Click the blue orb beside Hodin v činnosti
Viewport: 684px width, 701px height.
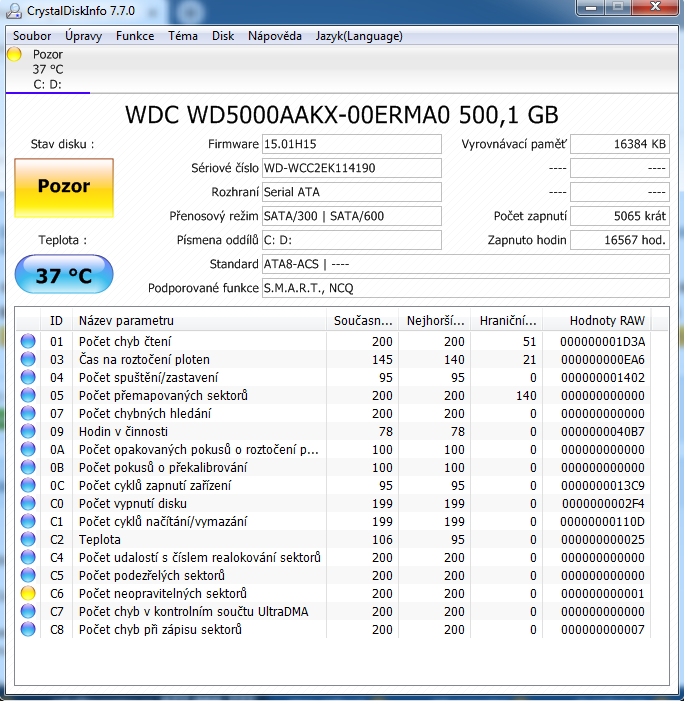coord(28,431)
